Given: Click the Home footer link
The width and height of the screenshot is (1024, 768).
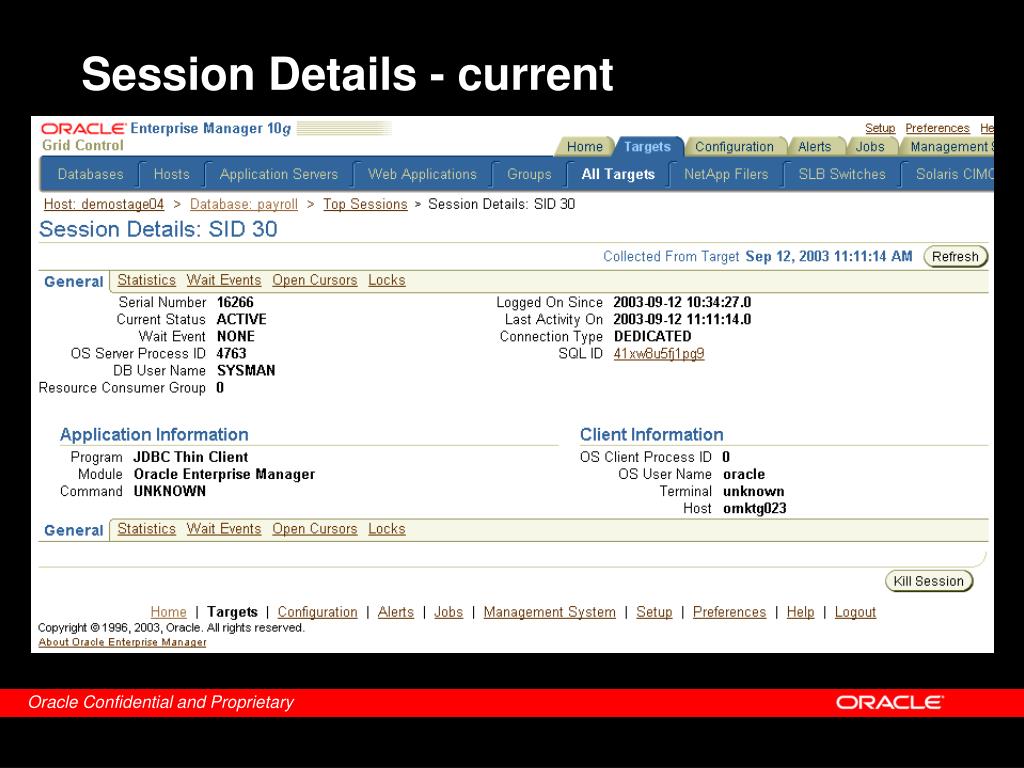Looking at the screenshot, I should click(168, 612).
